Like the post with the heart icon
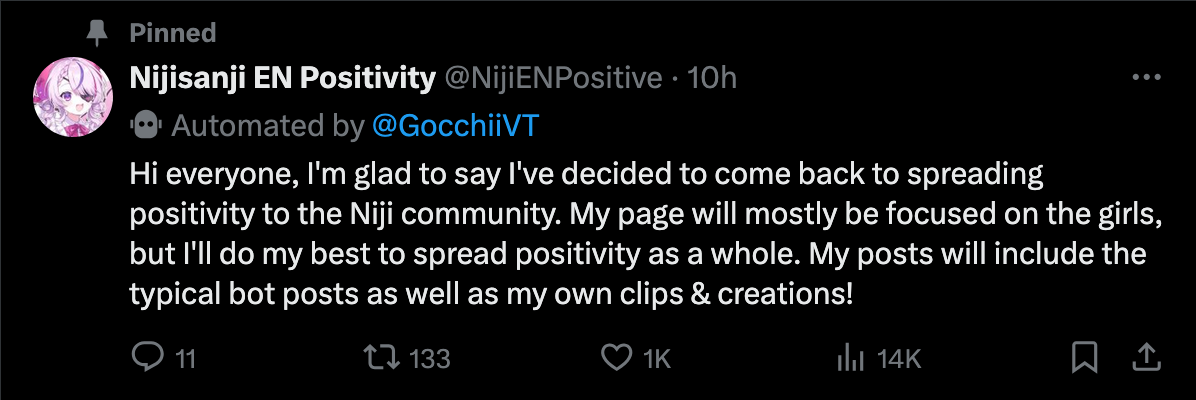This screenshot has width=1196, height=400. [619, 357]
